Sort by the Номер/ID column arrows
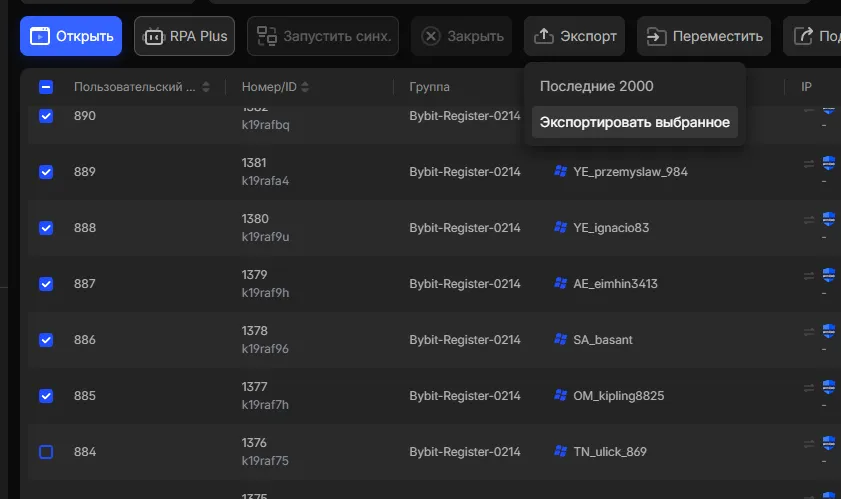The height and width of the screenshot is (499, 841). coord(306,87)
